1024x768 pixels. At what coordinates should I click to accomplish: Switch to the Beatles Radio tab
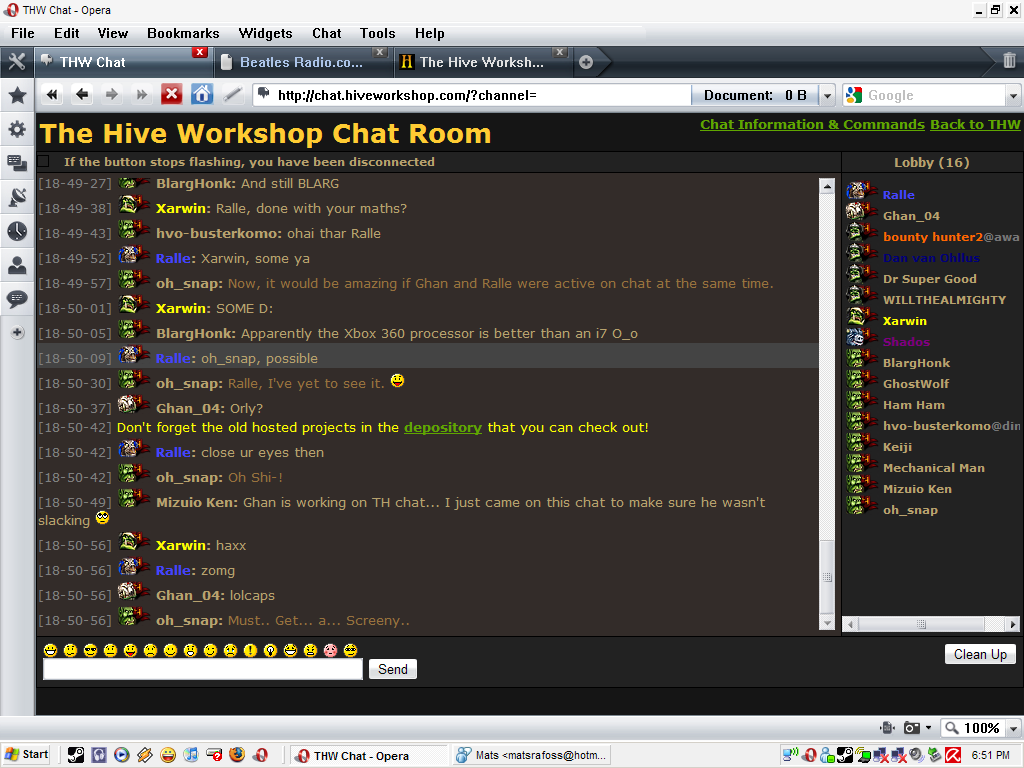click(301, 62)
